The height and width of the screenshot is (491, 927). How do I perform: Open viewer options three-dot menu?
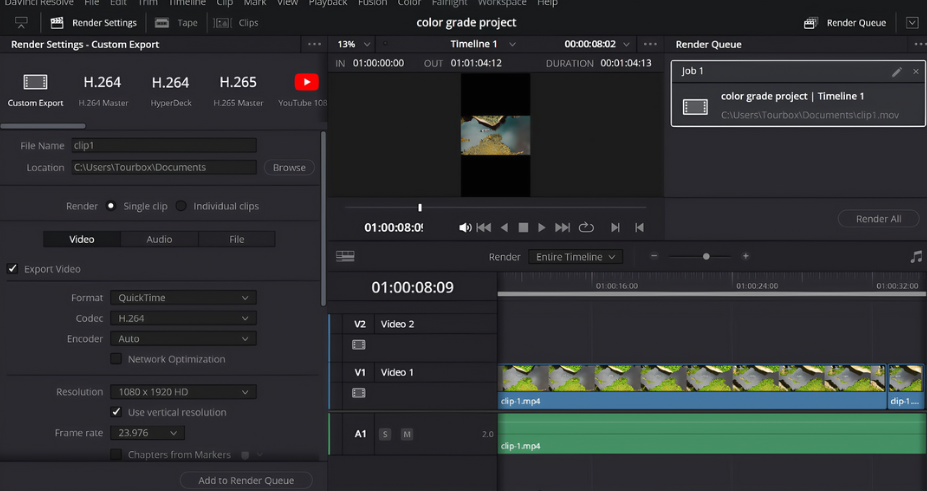tap(650, 44)
